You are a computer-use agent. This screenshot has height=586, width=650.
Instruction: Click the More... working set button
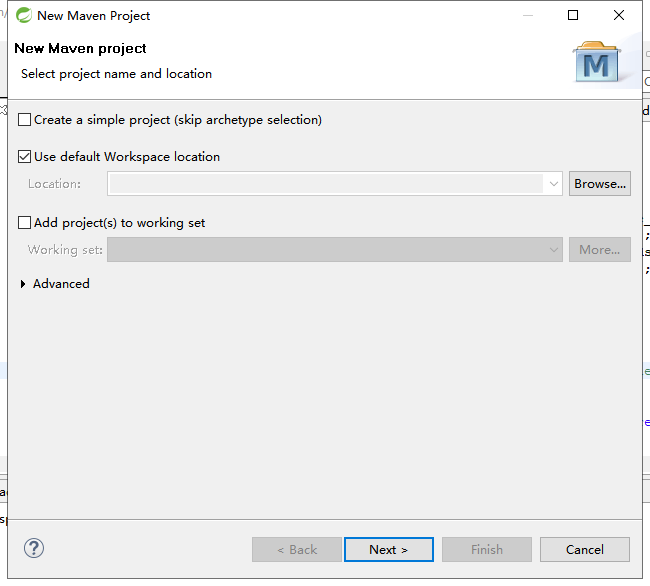pos(599,249)
